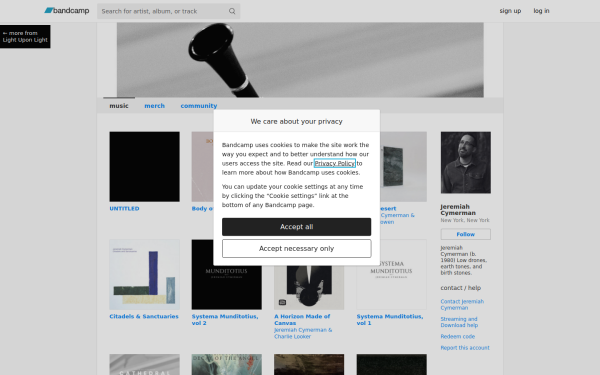Click the Jeremiah Cymerman artist name text

tap(458, 210)
